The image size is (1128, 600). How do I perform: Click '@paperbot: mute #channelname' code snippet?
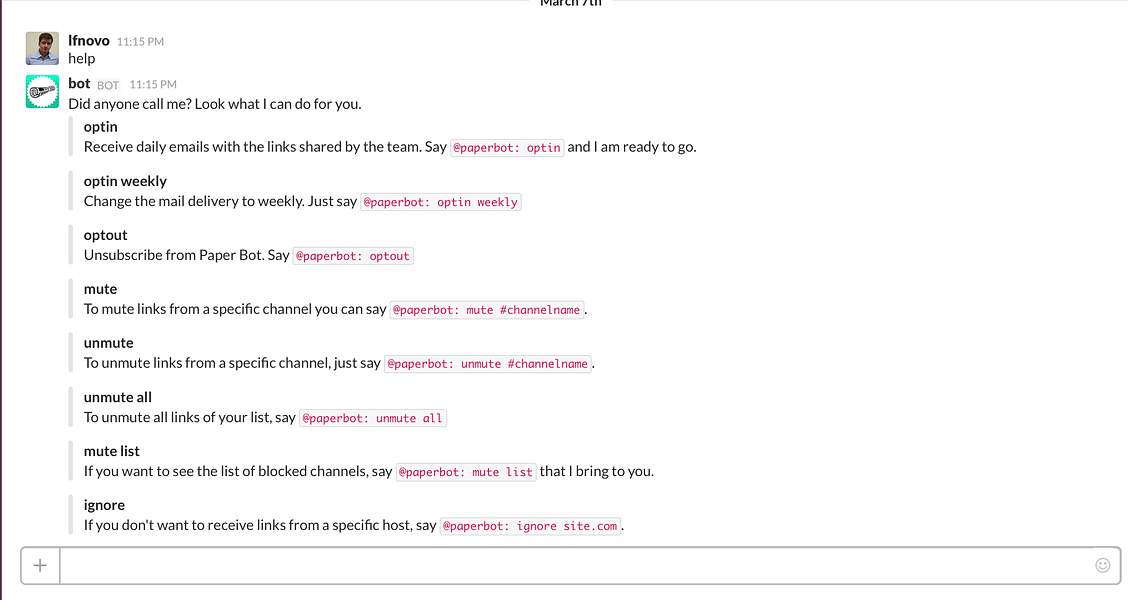point(487,310)
